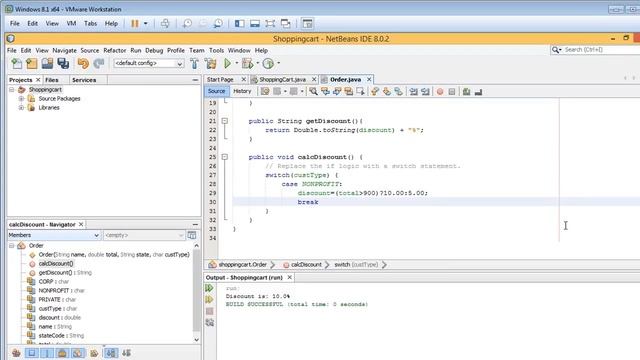
Task: Click Find Previous Occurrence editor icon
Action: tap(325, 91)
